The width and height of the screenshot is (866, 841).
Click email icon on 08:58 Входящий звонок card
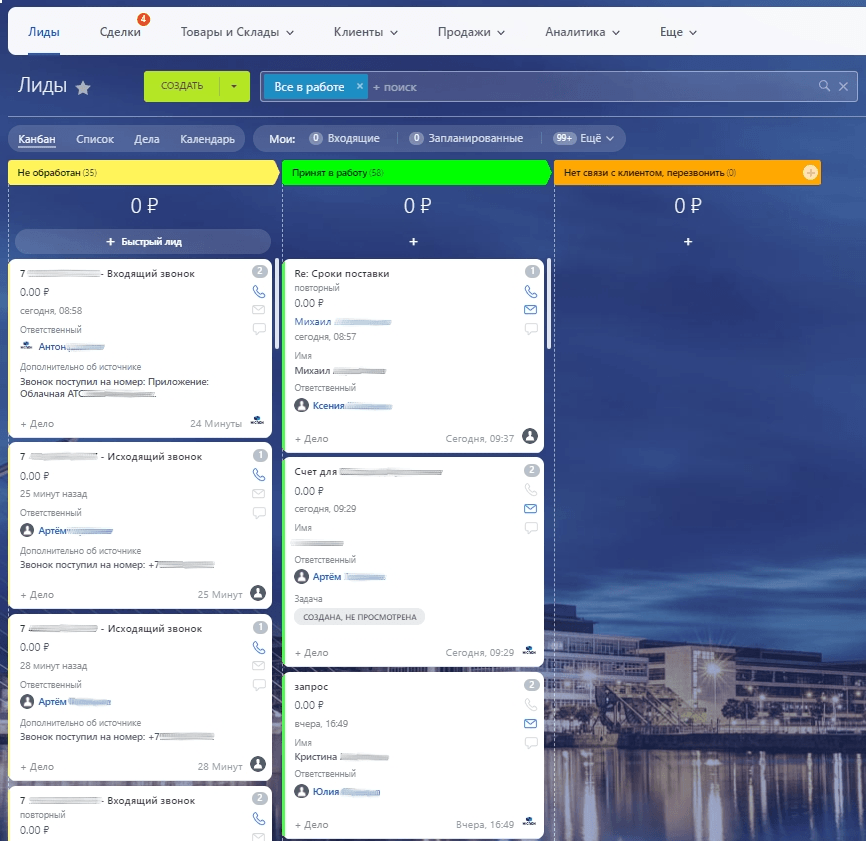click(258, 310)
